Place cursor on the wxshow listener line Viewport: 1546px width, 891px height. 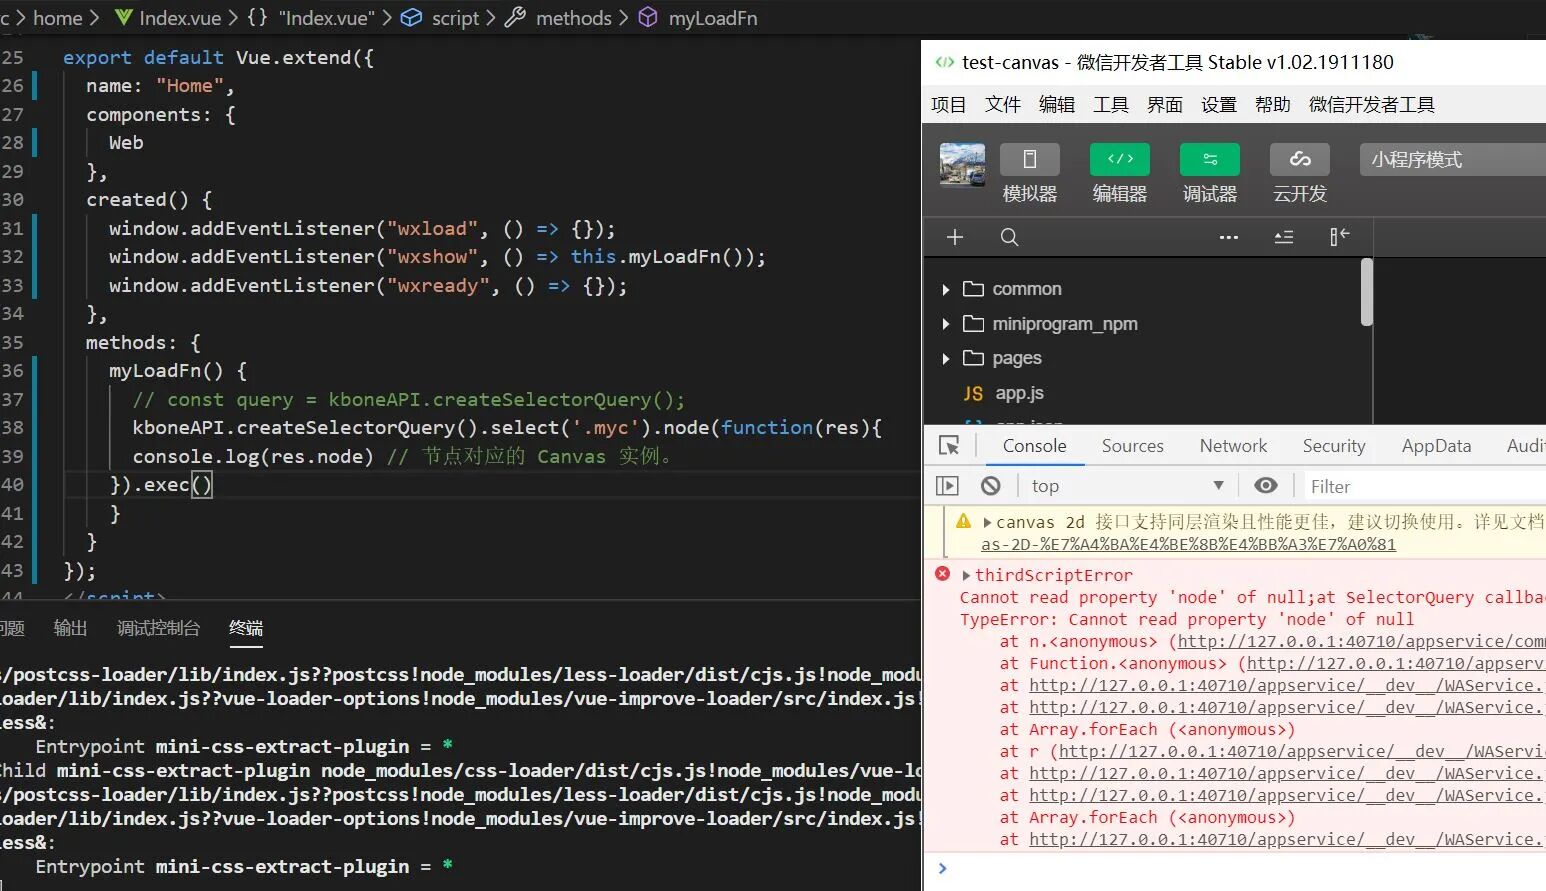(437, 257)
